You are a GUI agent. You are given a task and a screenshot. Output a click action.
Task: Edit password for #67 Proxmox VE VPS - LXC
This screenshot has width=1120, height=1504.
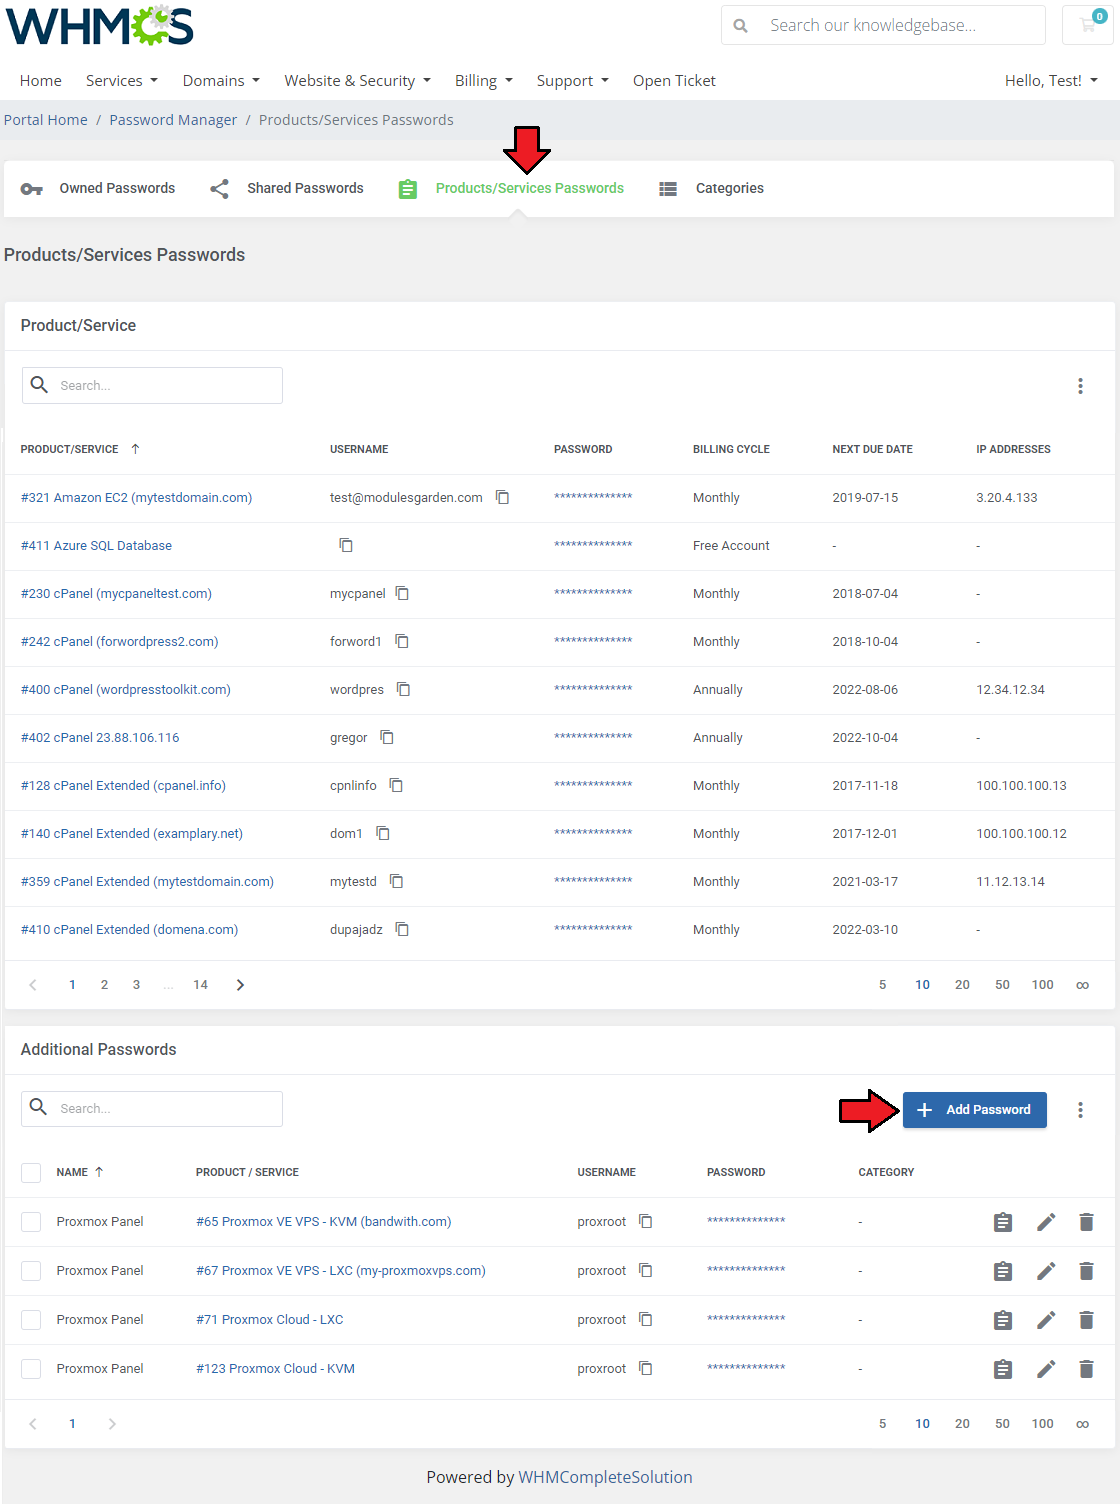pyautogui.click(x=1046, y=1271)
